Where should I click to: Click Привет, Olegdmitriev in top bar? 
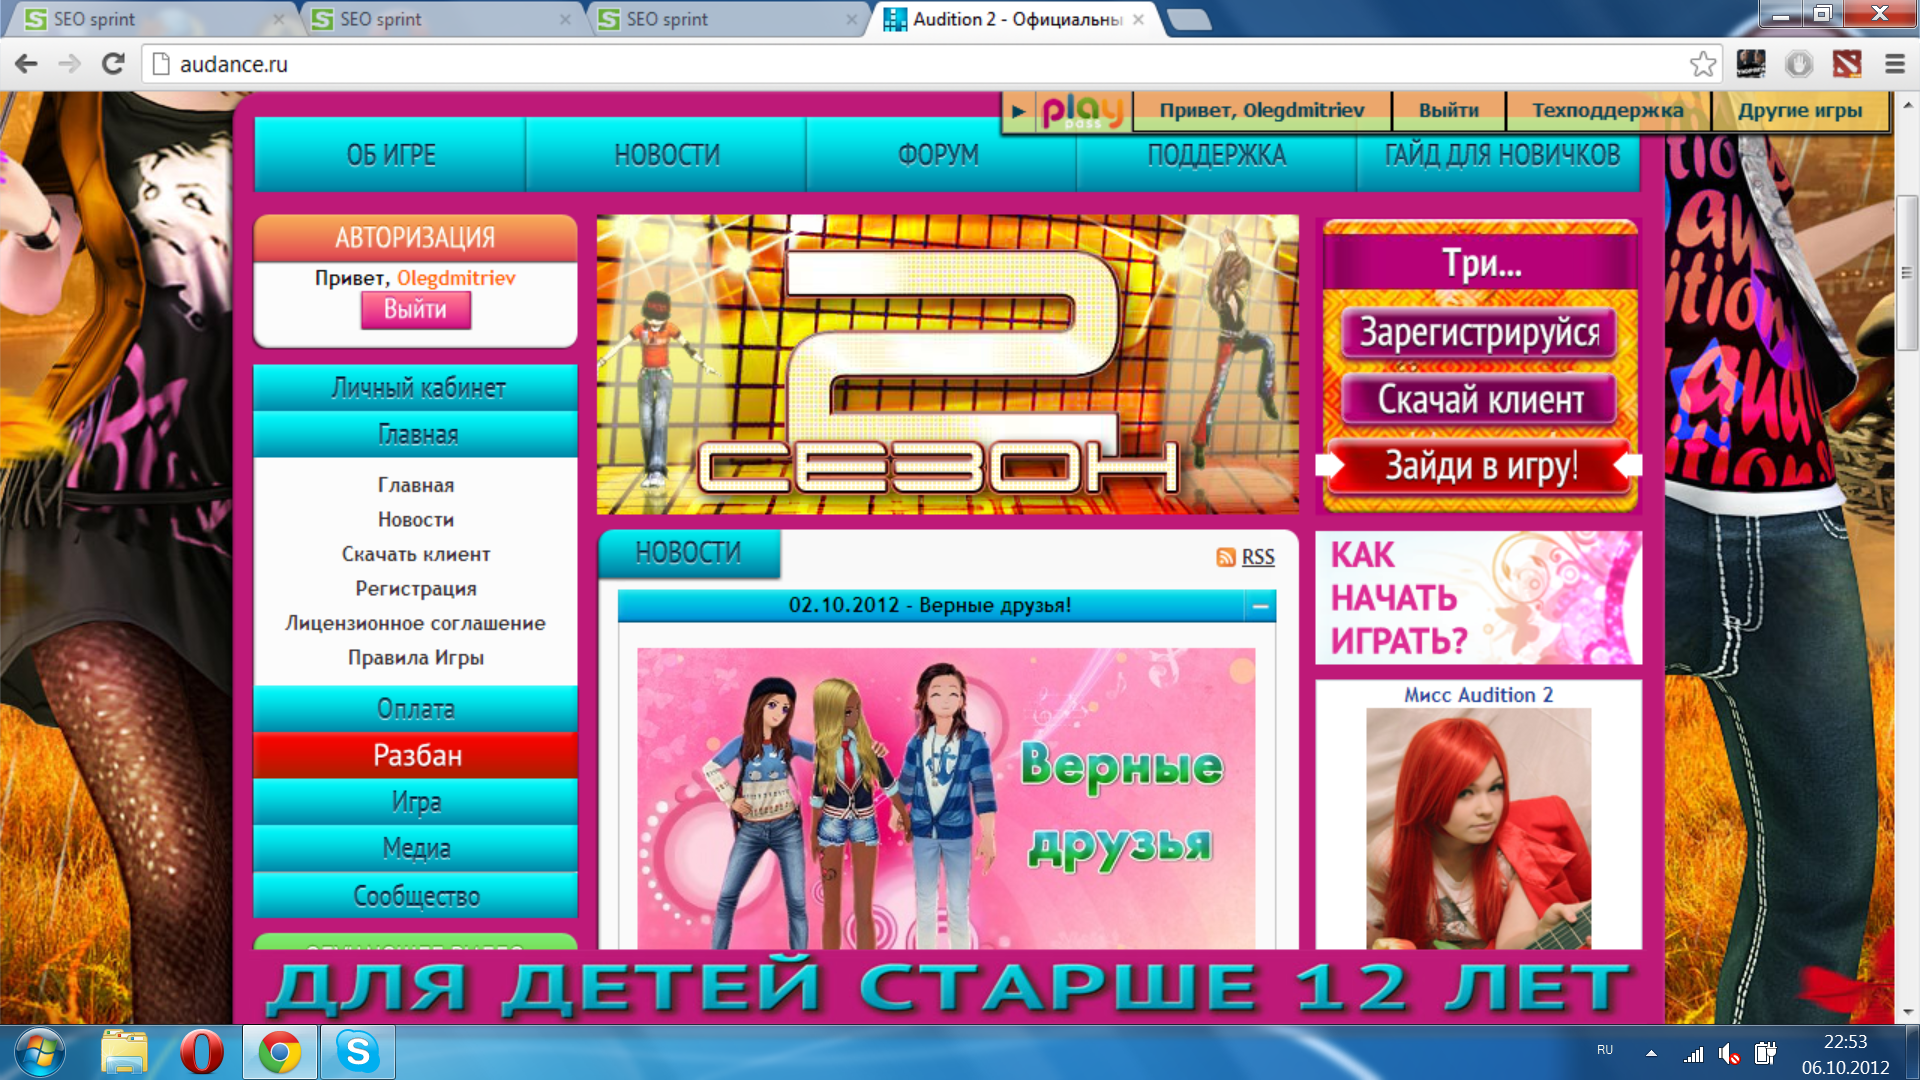tap(1261, 111)
